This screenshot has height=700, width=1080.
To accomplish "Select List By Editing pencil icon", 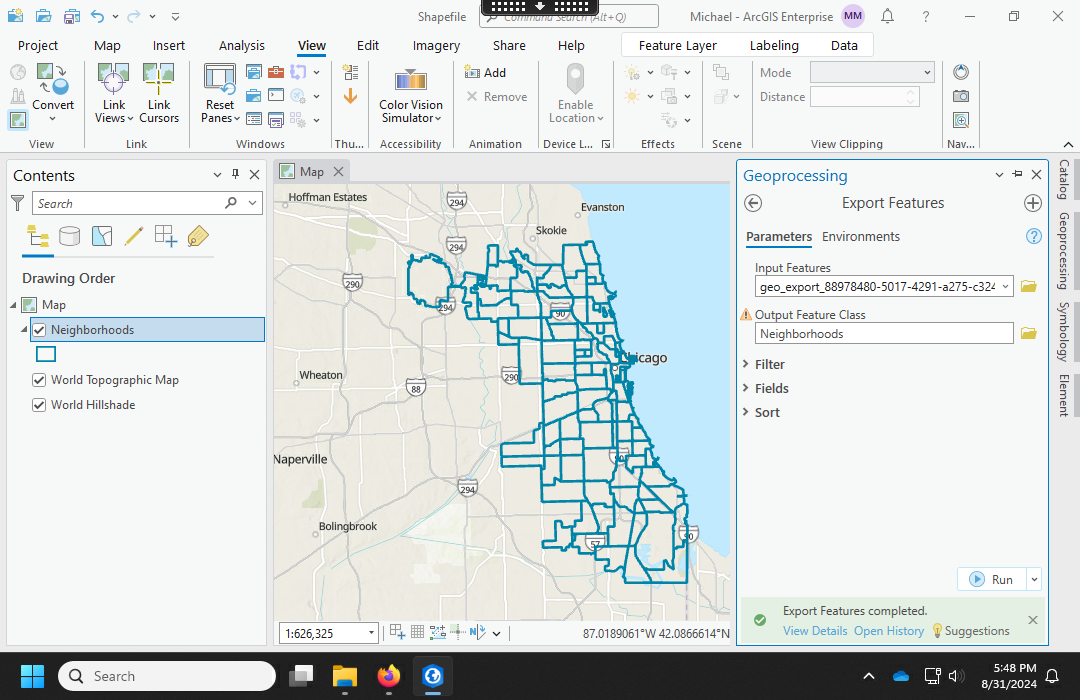I will (133, 236).
